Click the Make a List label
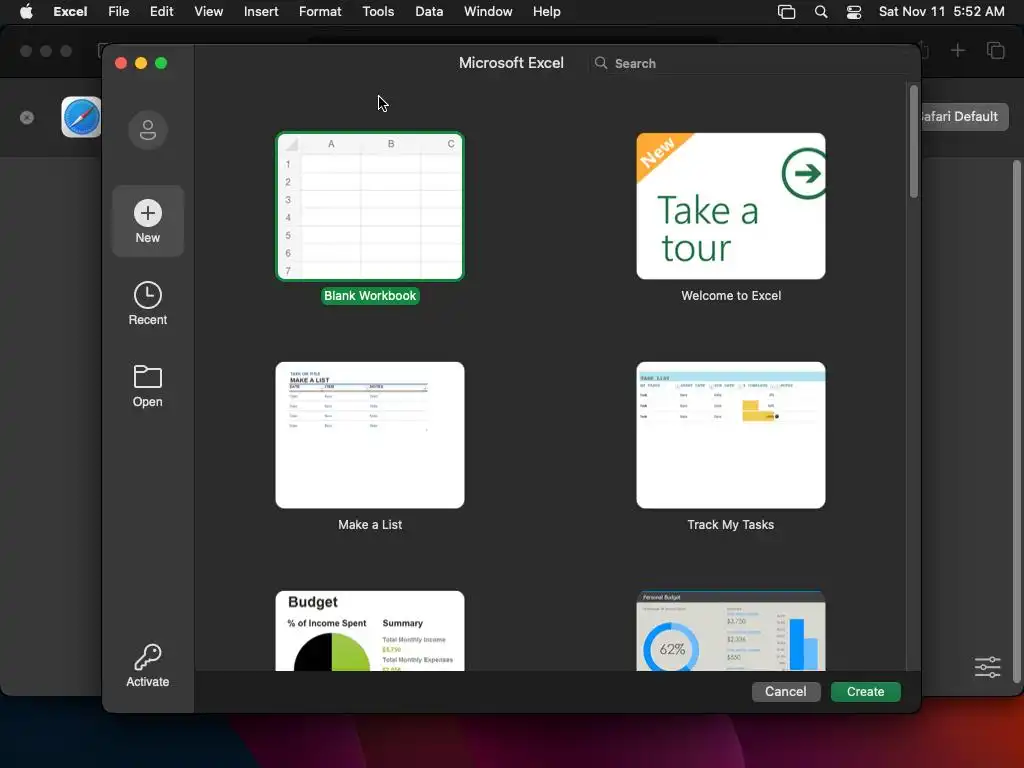1024x768 pixels. 370,524
